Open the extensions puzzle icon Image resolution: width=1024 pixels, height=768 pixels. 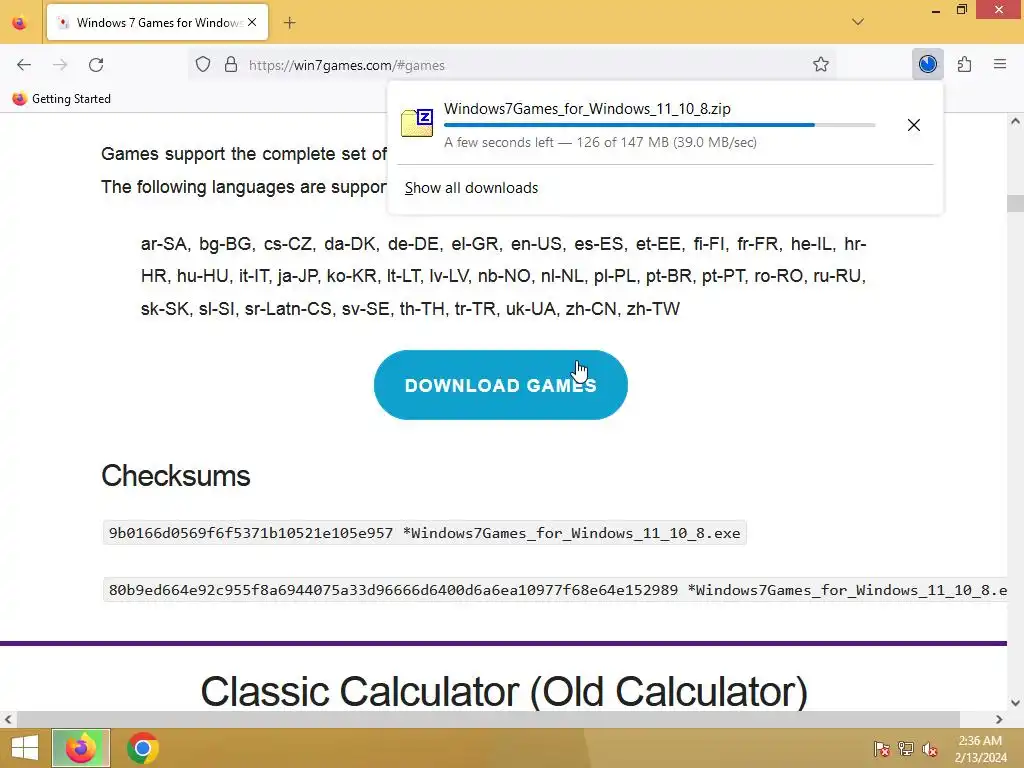tap(964, 64)
